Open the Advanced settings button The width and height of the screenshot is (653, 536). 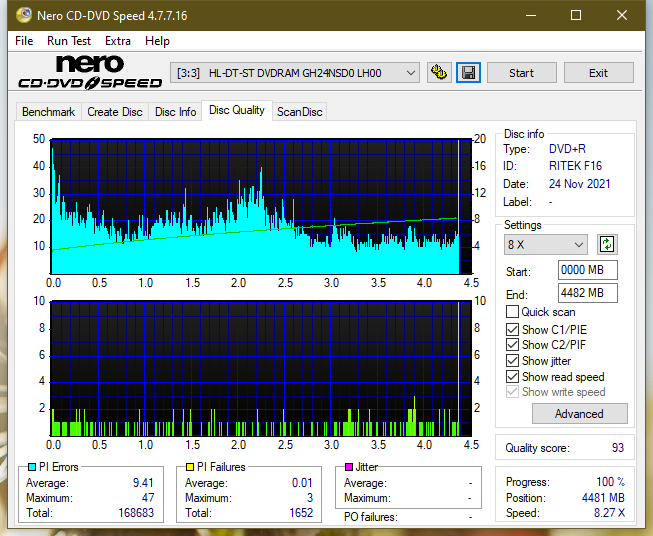[579, 414]
